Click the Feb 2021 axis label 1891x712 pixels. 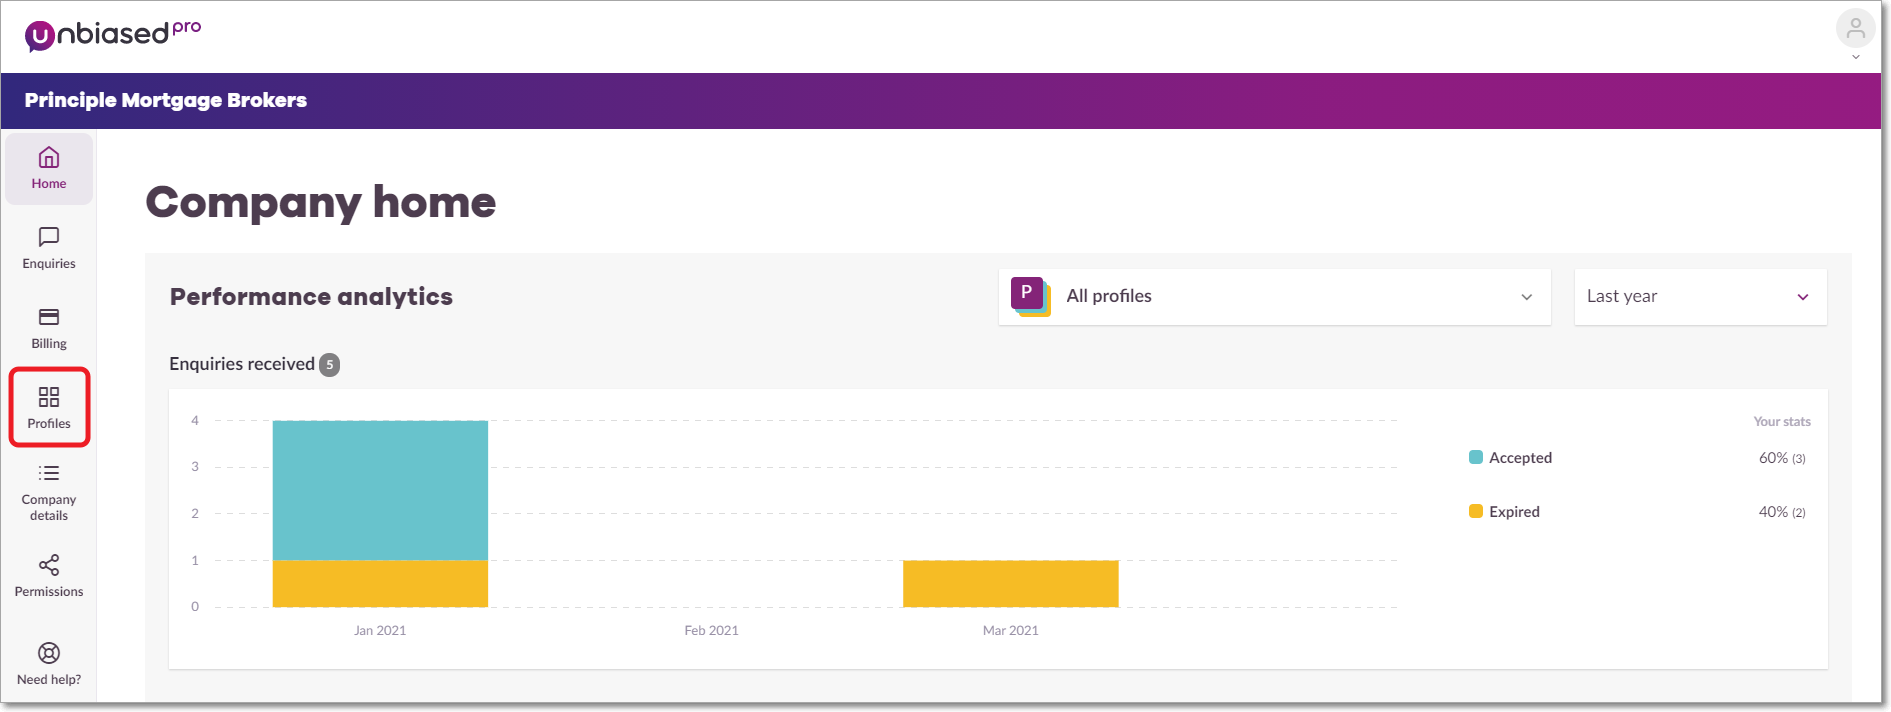pos(711,631)
